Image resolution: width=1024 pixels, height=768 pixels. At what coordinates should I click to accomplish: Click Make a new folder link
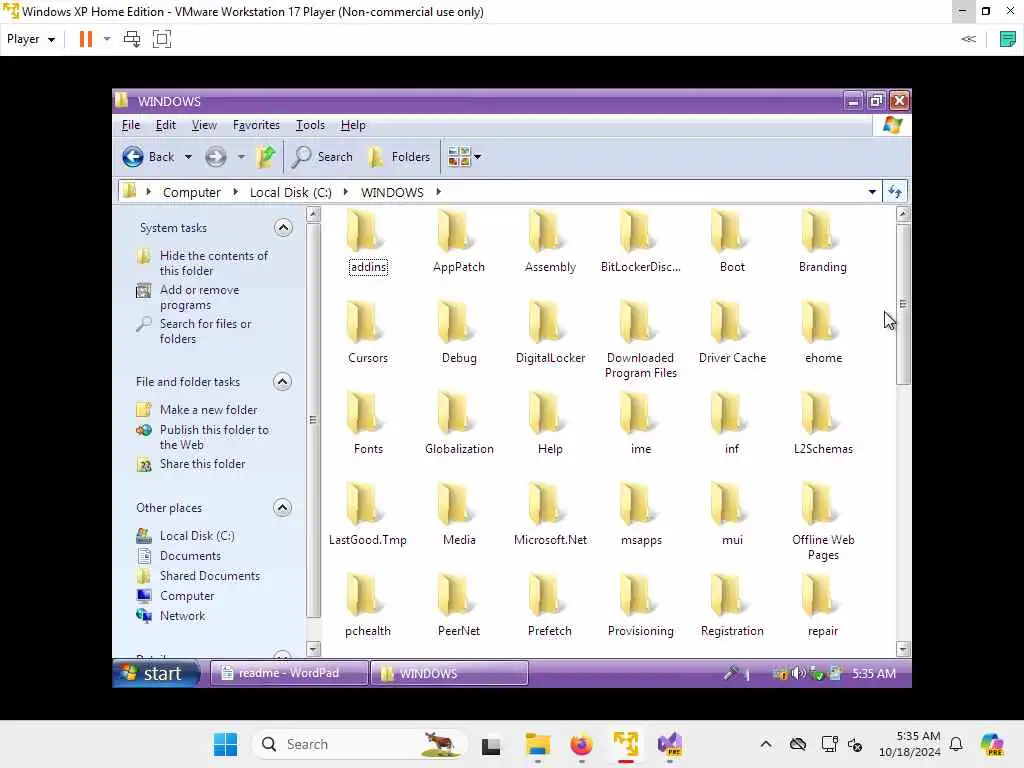(208, 409)
